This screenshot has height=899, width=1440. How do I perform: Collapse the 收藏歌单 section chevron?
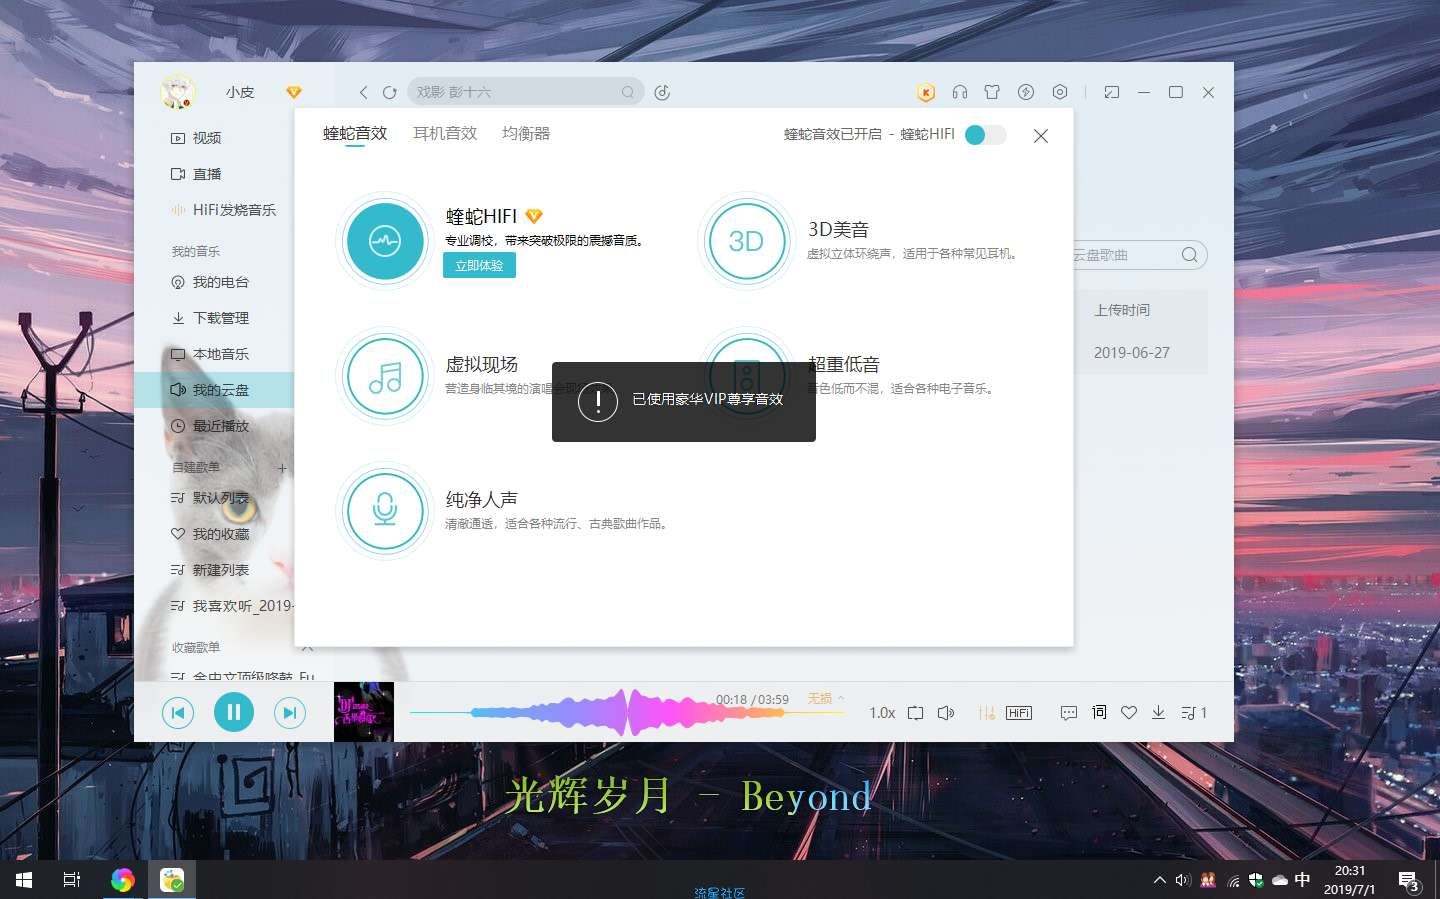point(307,648)
